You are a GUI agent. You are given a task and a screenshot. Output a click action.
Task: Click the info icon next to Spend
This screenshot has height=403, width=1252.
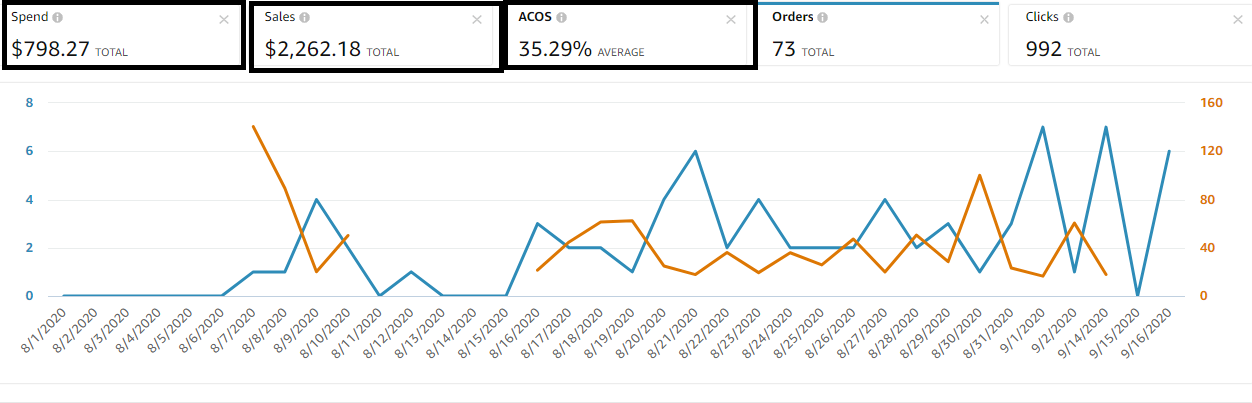[x=57, y=18]
